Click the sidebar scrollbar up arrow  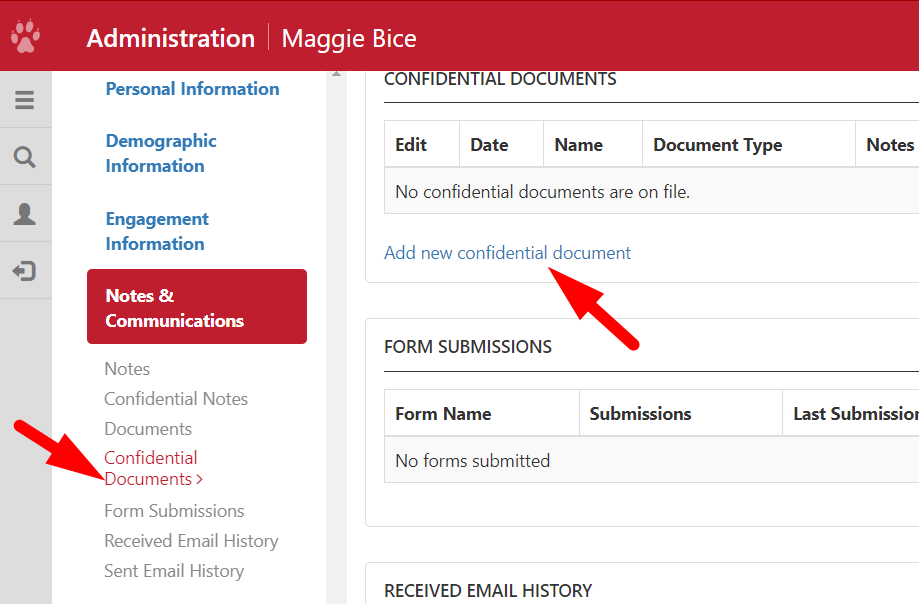[336, 74]
